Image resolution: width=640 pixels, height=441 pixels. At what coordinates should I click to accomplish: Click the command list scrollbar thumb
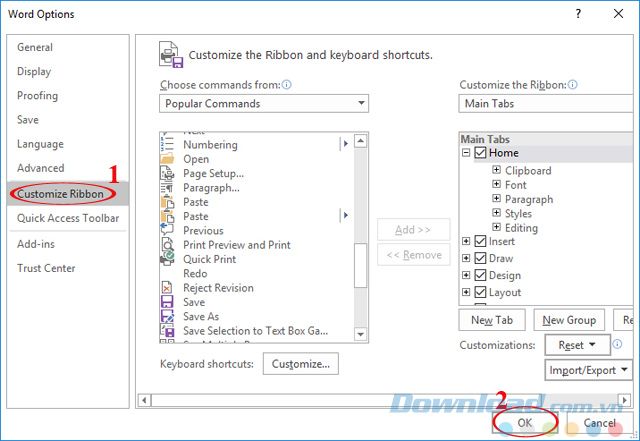(360, 265)
